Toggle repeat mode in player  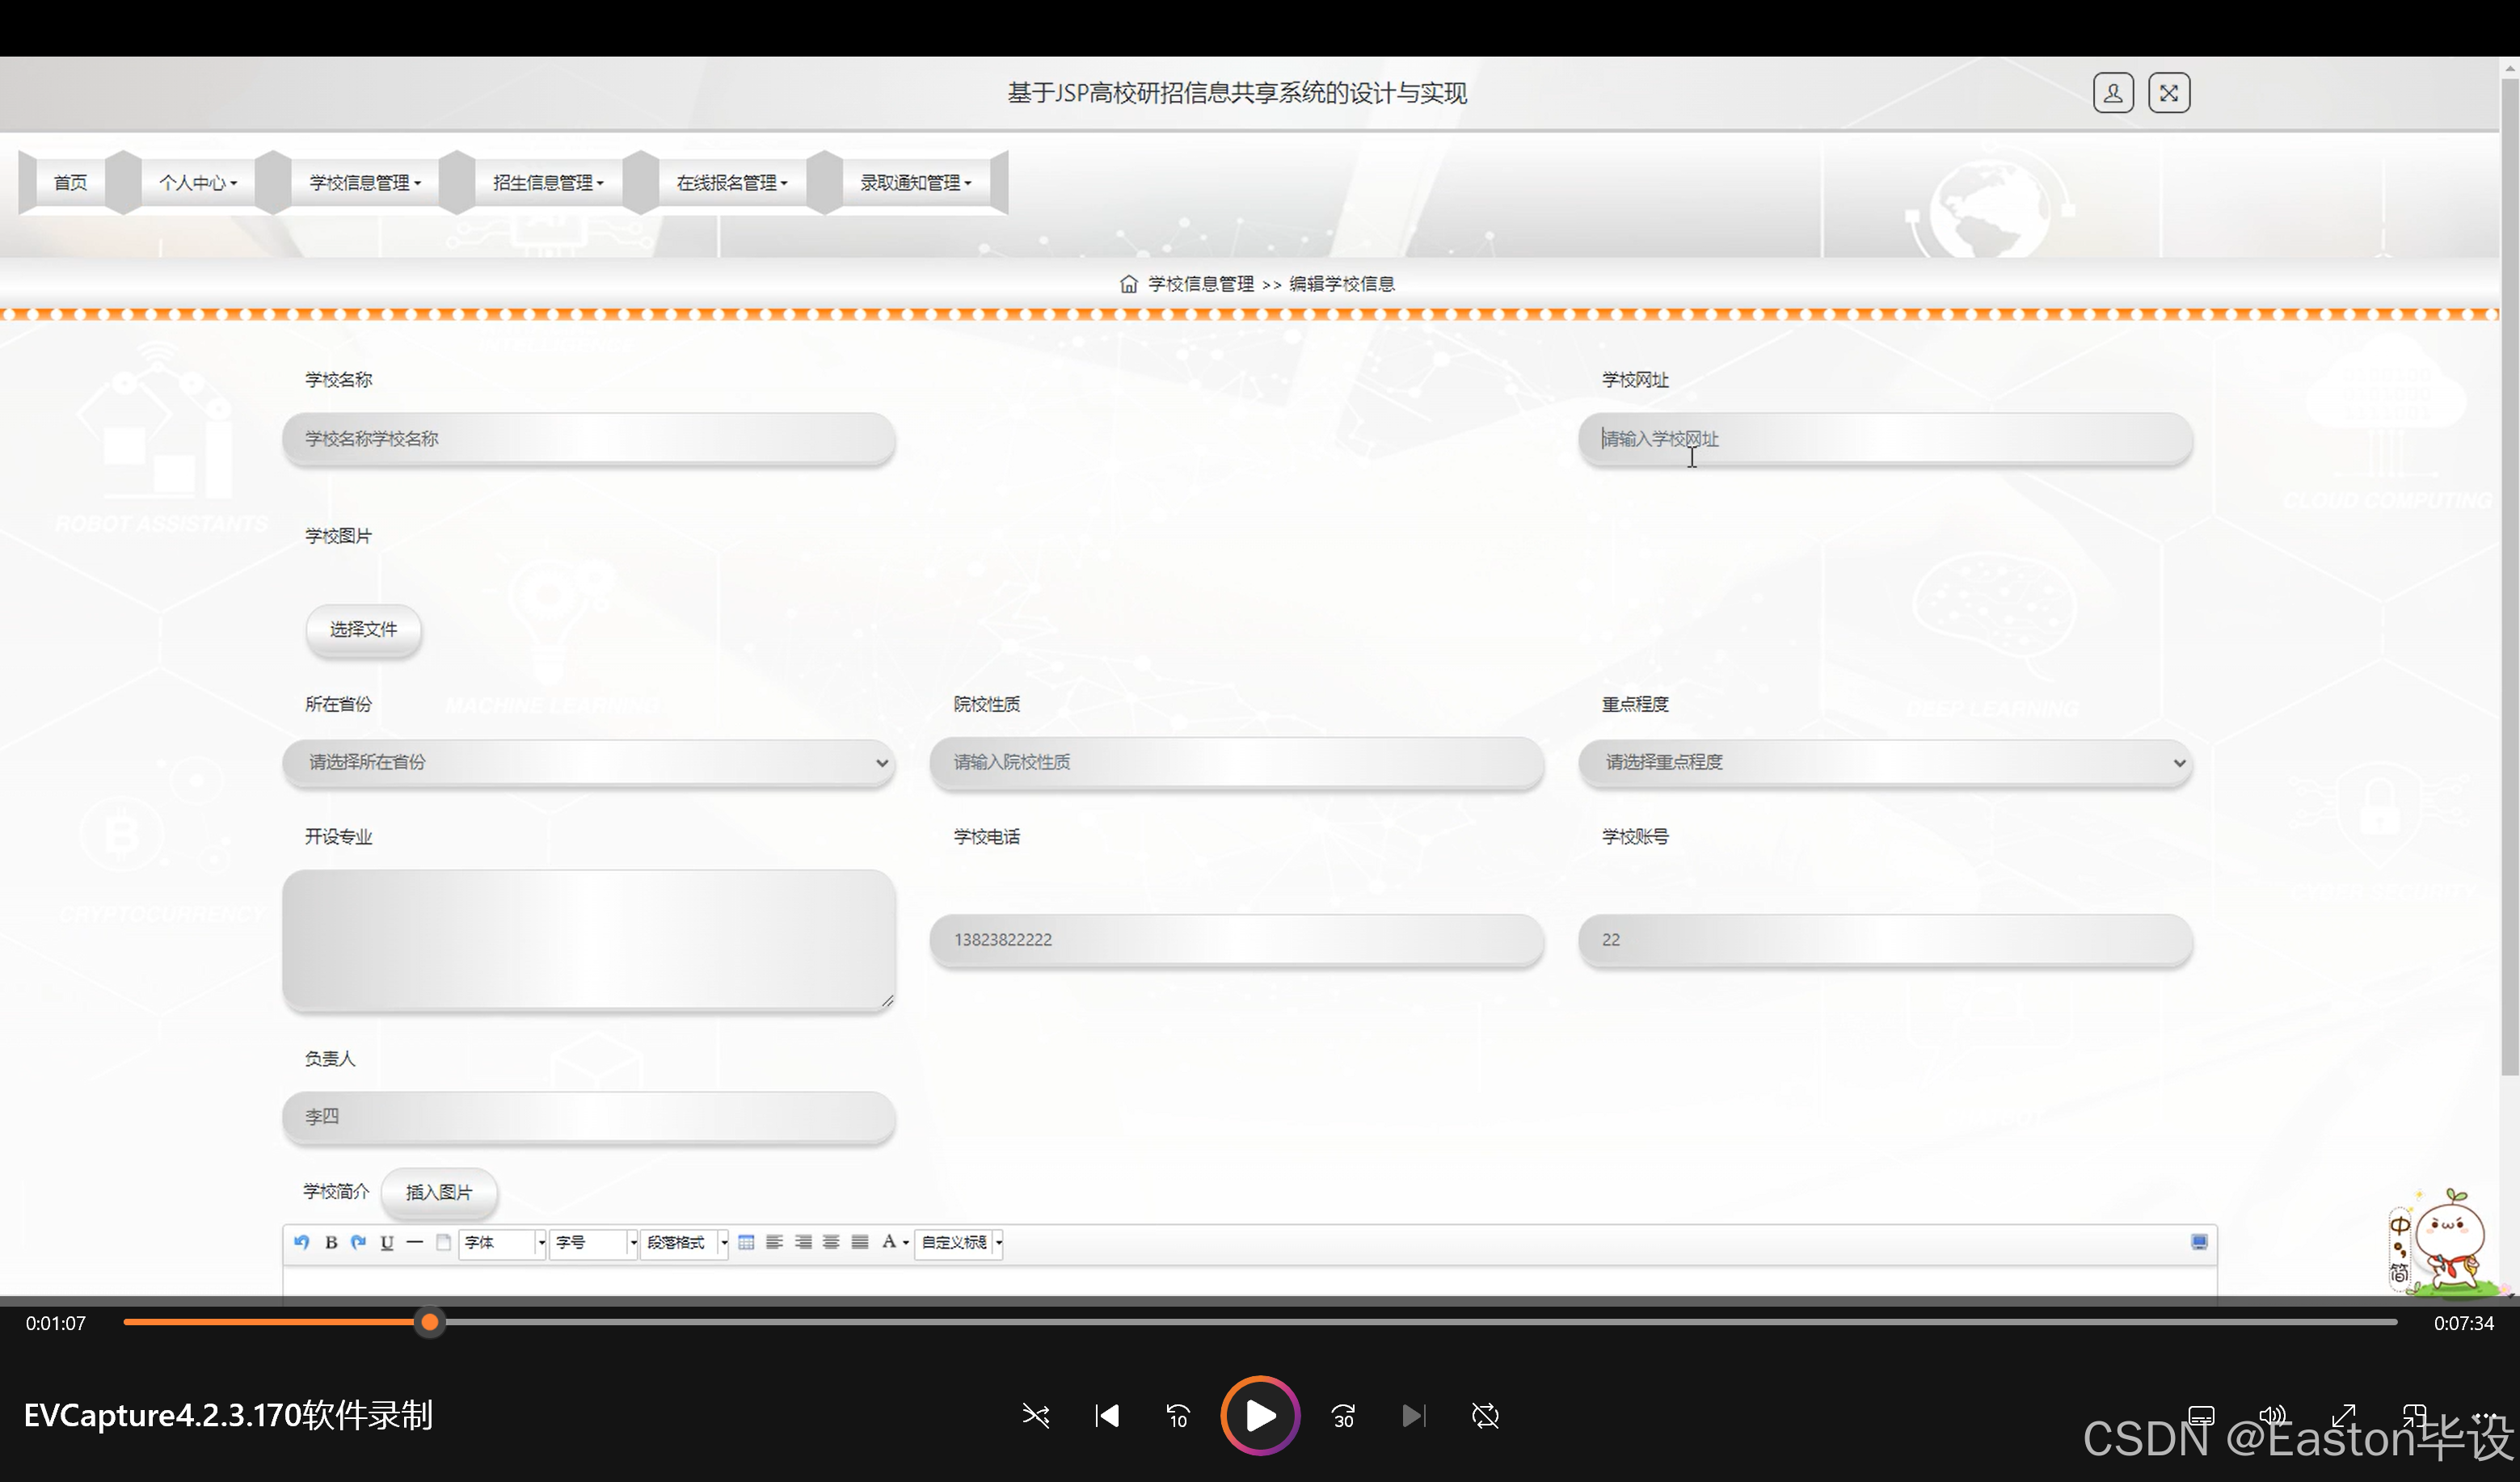click(1485, 1416)
